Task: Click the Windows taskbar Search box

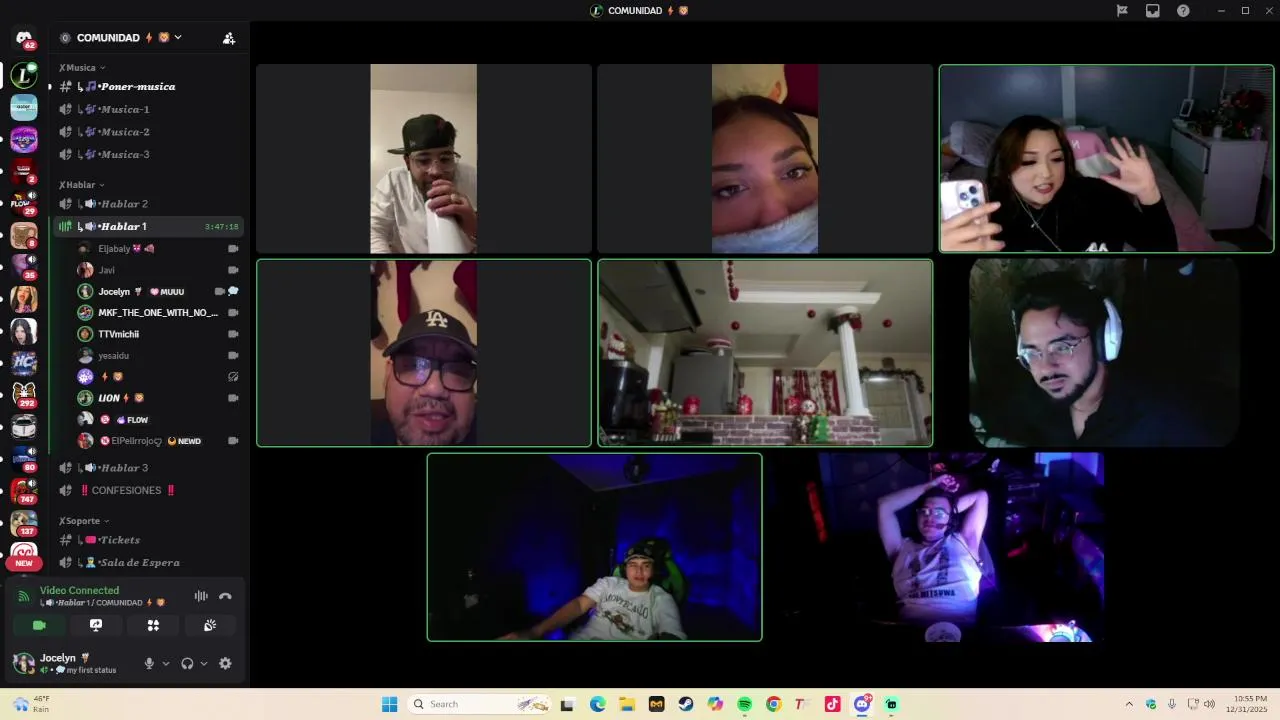Action: 481,704
